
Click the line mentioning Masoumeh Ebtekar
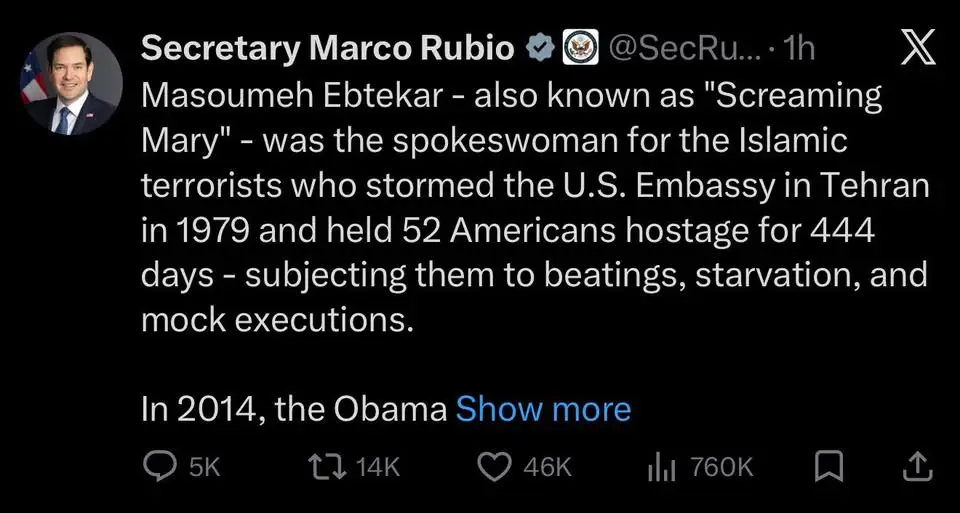(x=511, y=97)
